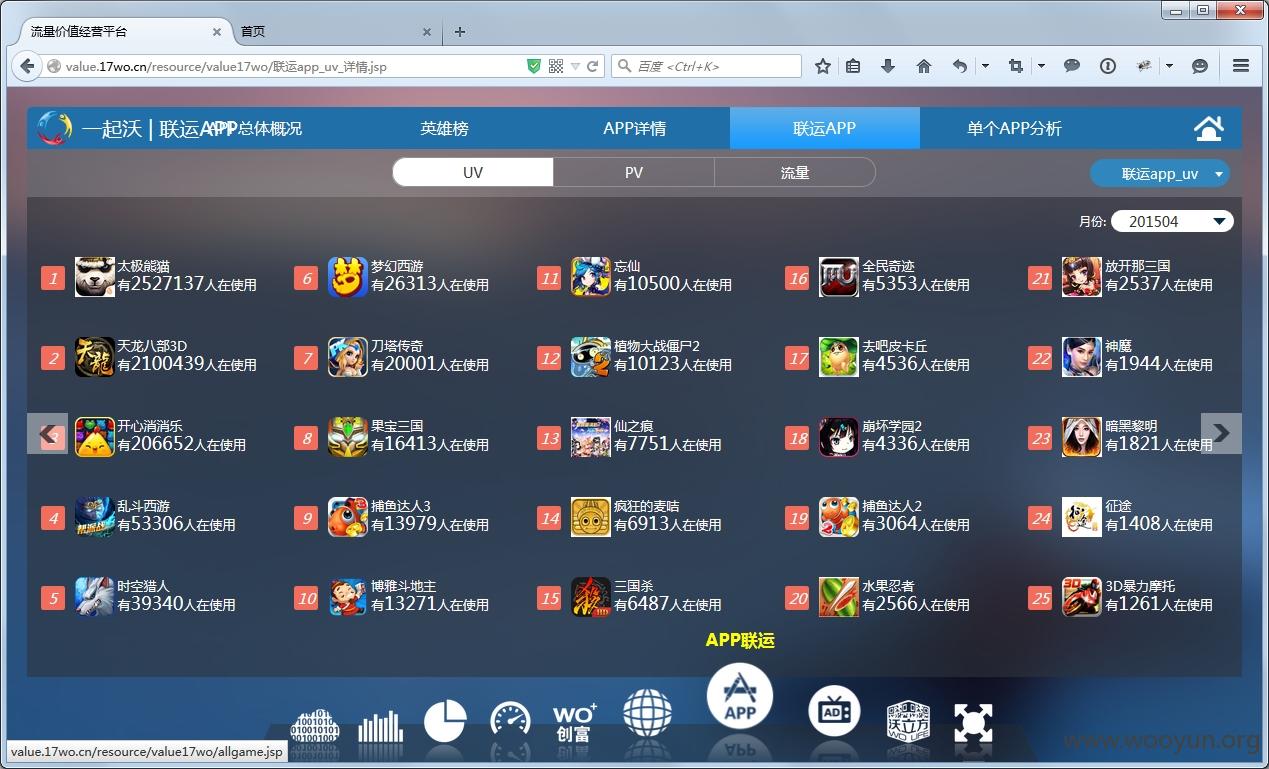Select the 联运APP tab
The image size is (1269, 769).
click(824, 128)
